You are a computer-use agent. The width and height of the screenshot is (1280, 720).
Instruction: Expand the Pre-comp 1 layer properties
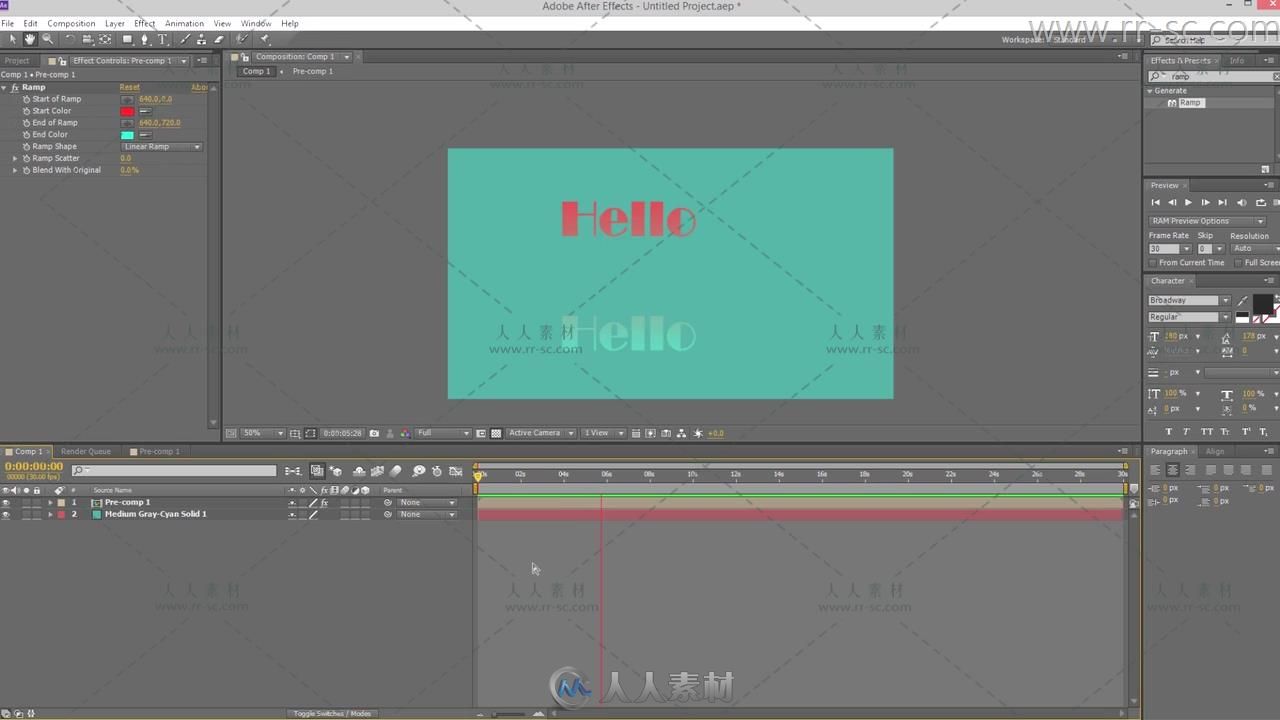click(50, 502)
